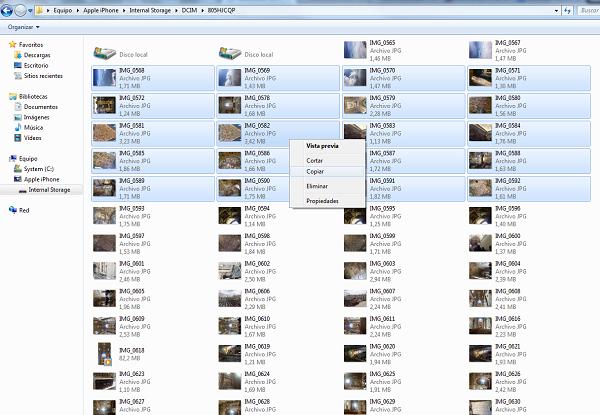Open the System (C:) drive

coord(40,169)
